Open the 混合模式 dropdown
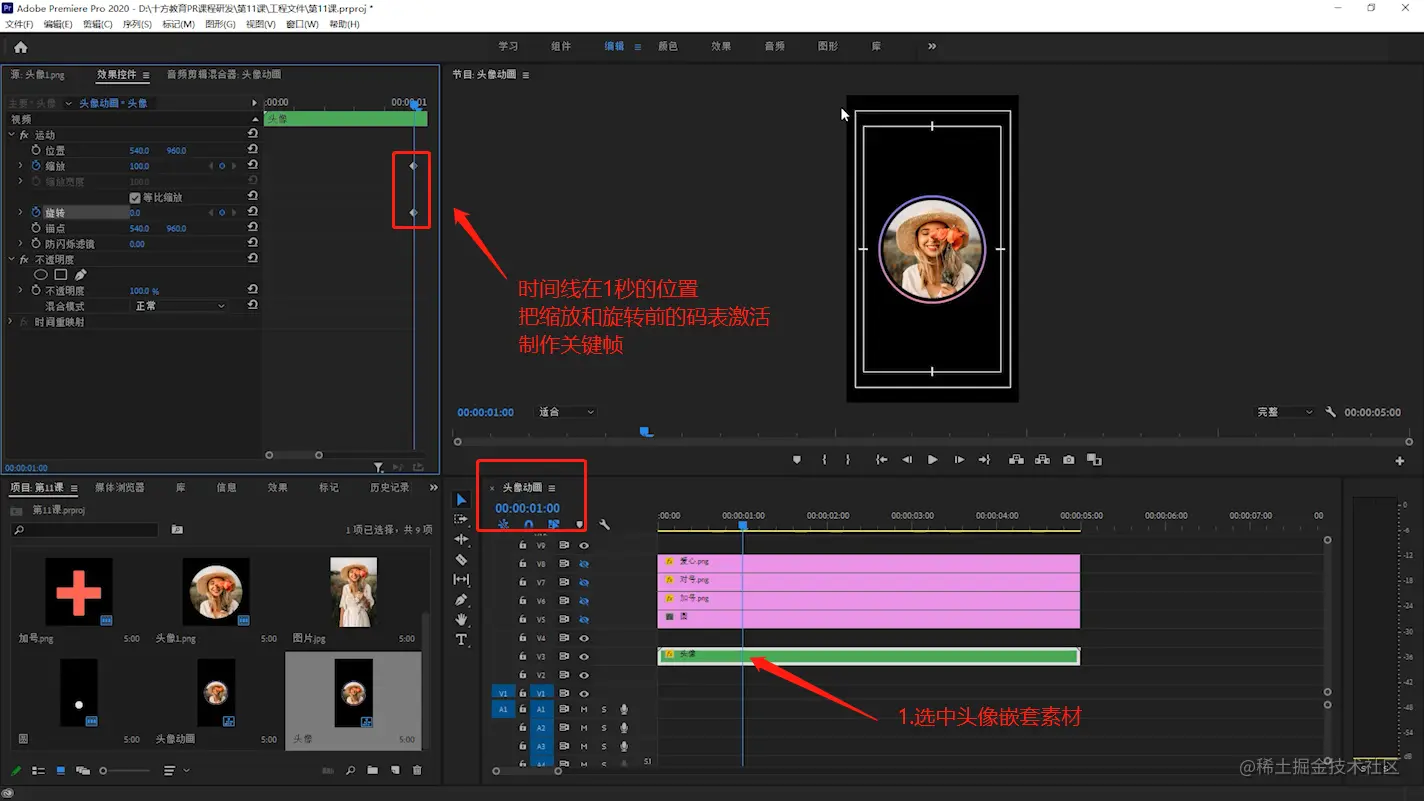Viewport: 1424px width, 801px height. [x=180, y=306]
